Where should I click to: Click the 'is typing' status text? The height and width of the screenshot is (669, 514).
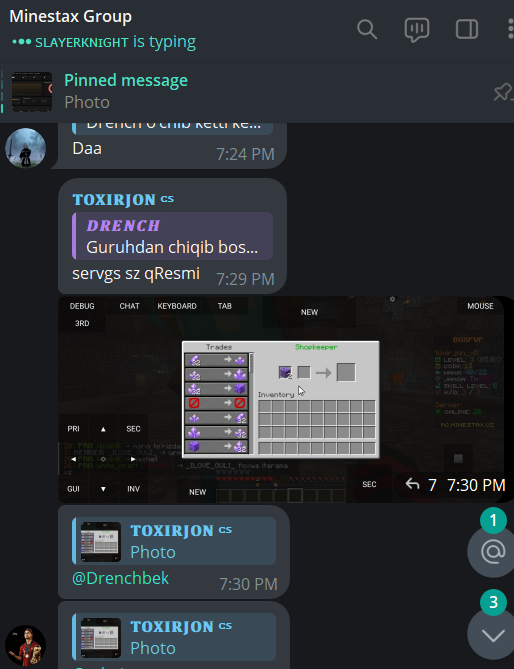point(164,42)
